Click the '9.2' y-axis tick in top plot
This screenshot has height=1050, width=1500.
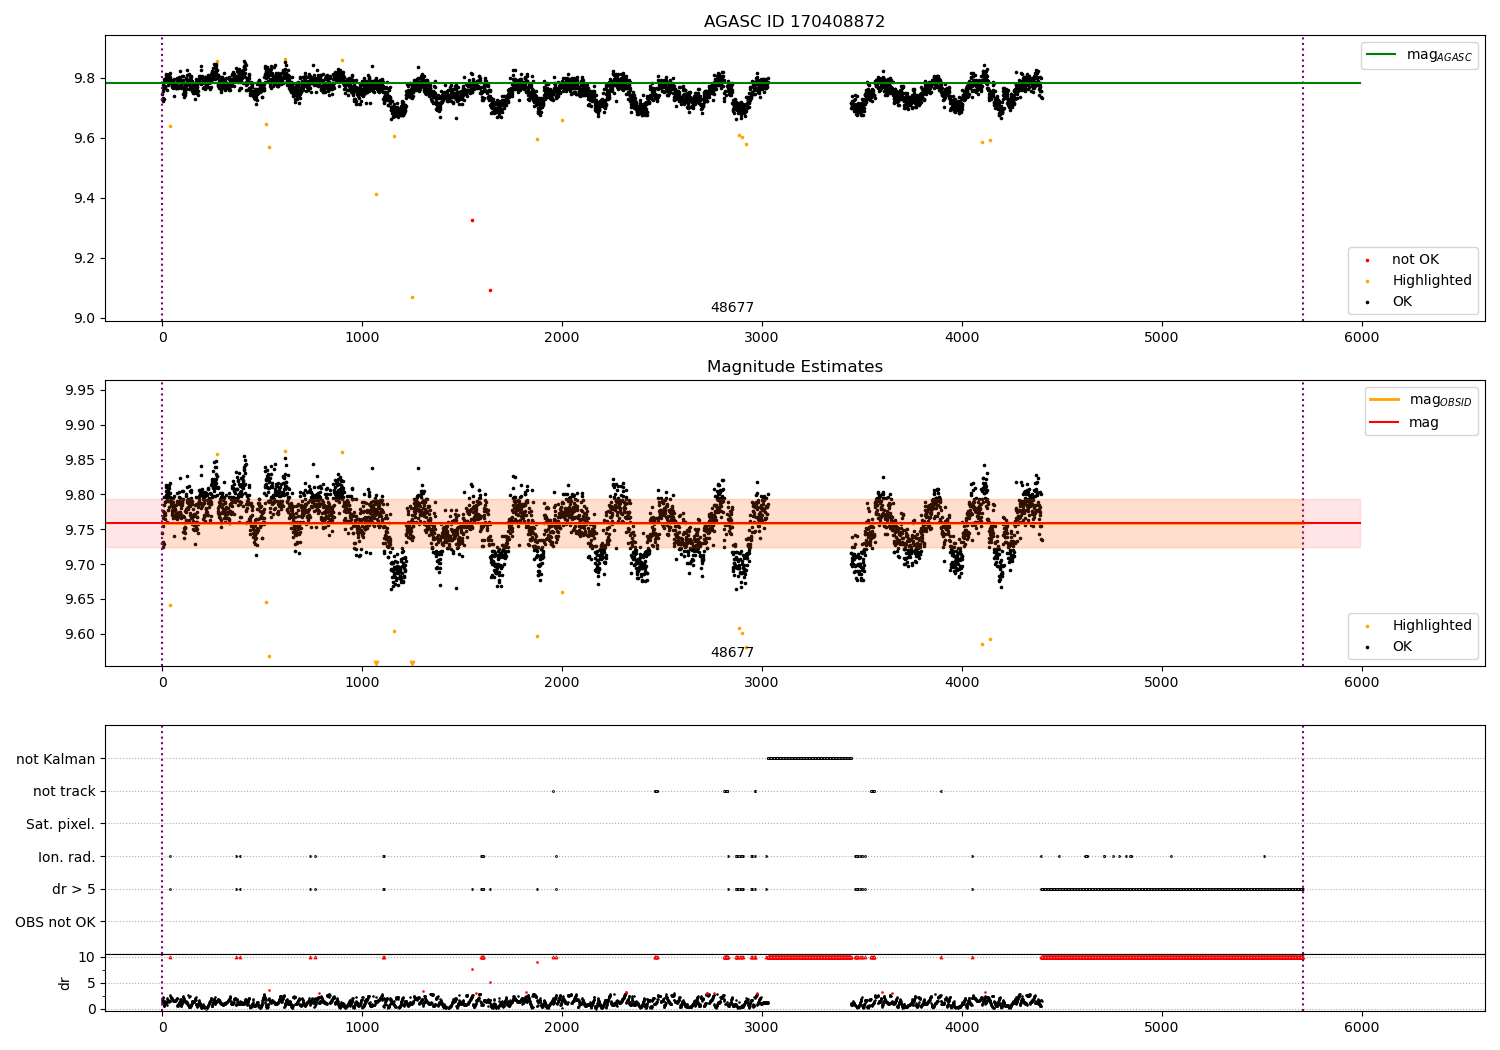(x=84, y=258)
